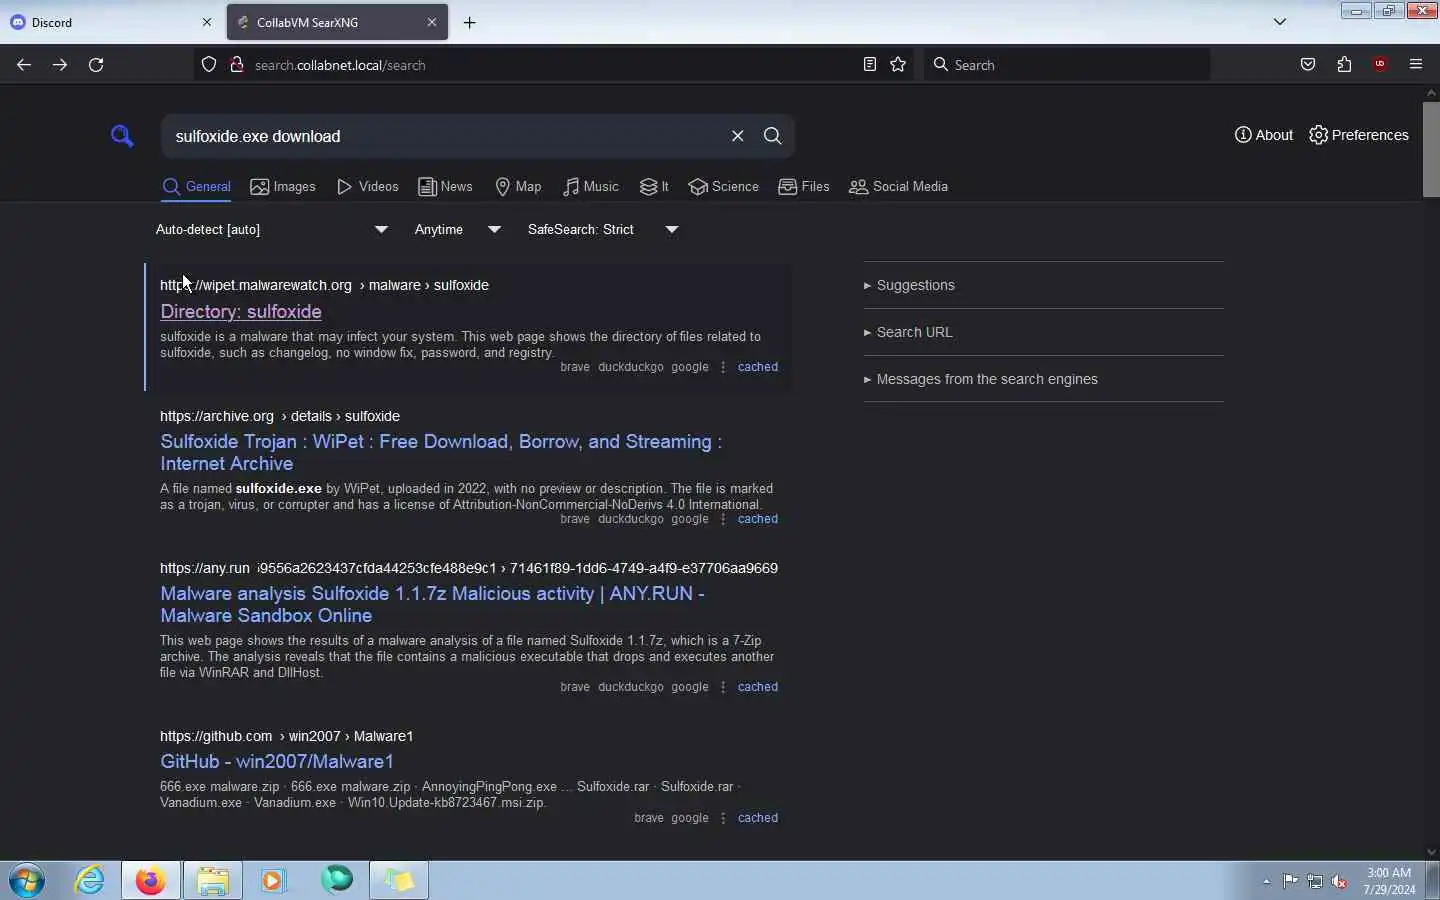Screen dimensions: 1440x900
Task: Open cached link for ANY.RUN result
Action: [758, 687]
